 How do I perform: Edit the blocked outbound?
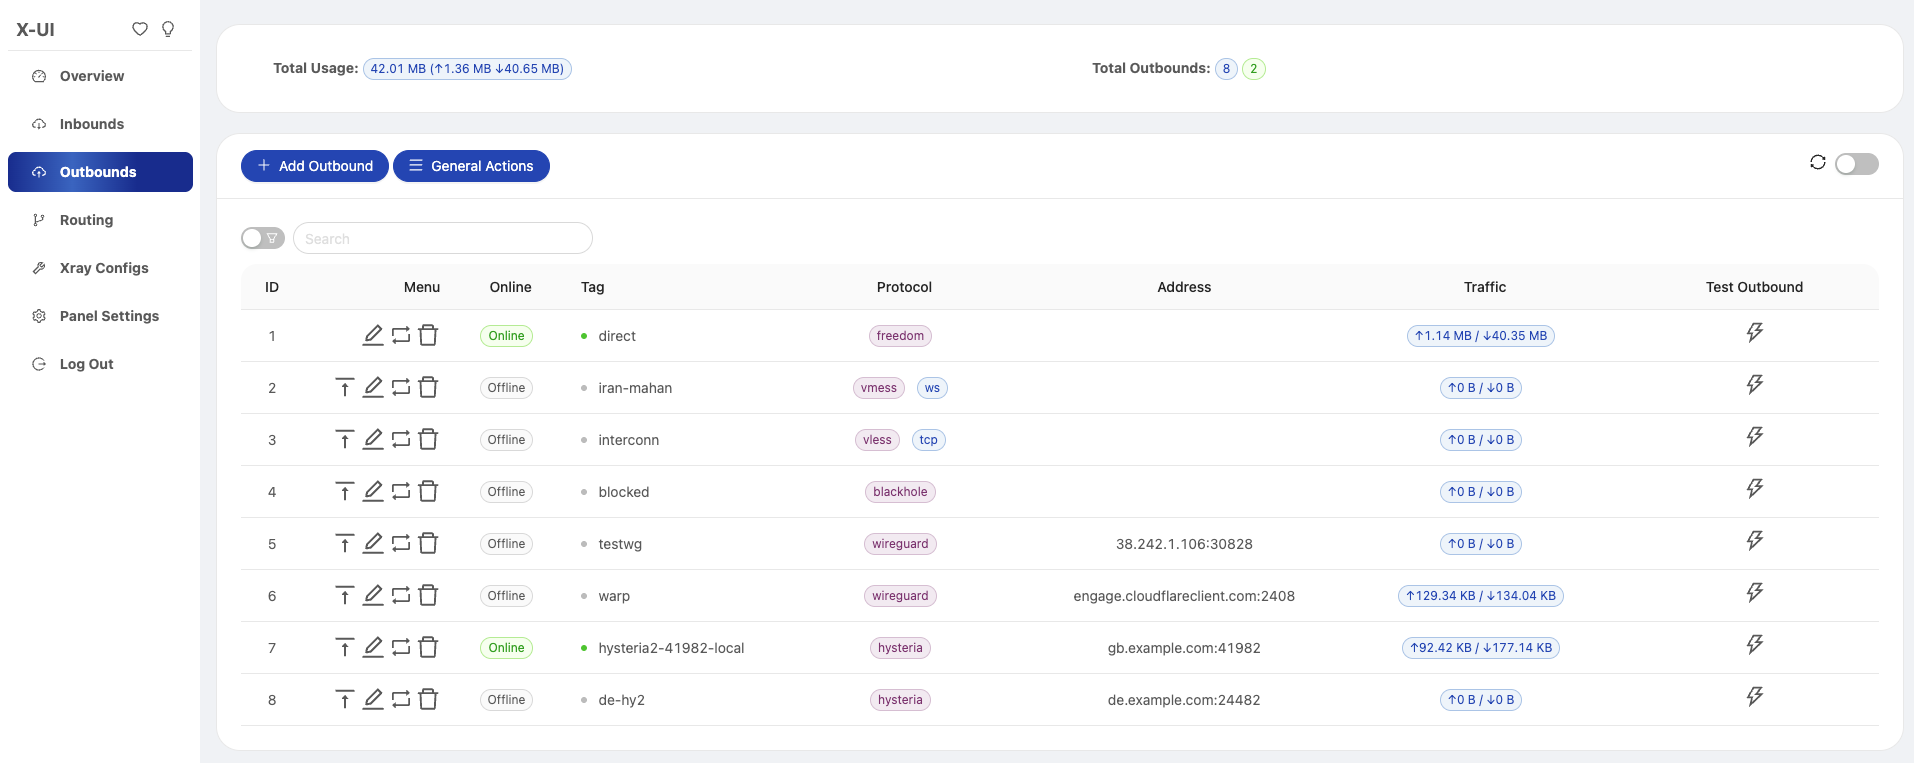click(373, 491)
